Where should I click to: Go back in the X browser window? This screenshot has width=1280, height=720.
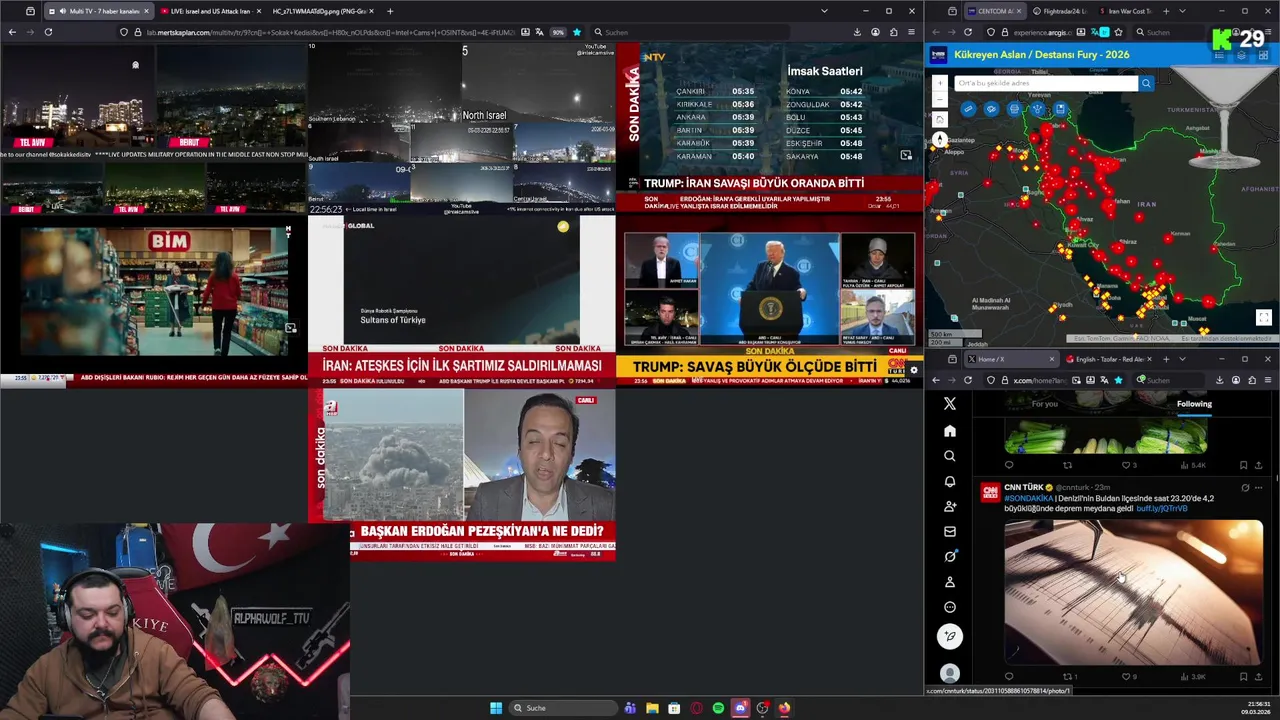[x=935, y=380]
